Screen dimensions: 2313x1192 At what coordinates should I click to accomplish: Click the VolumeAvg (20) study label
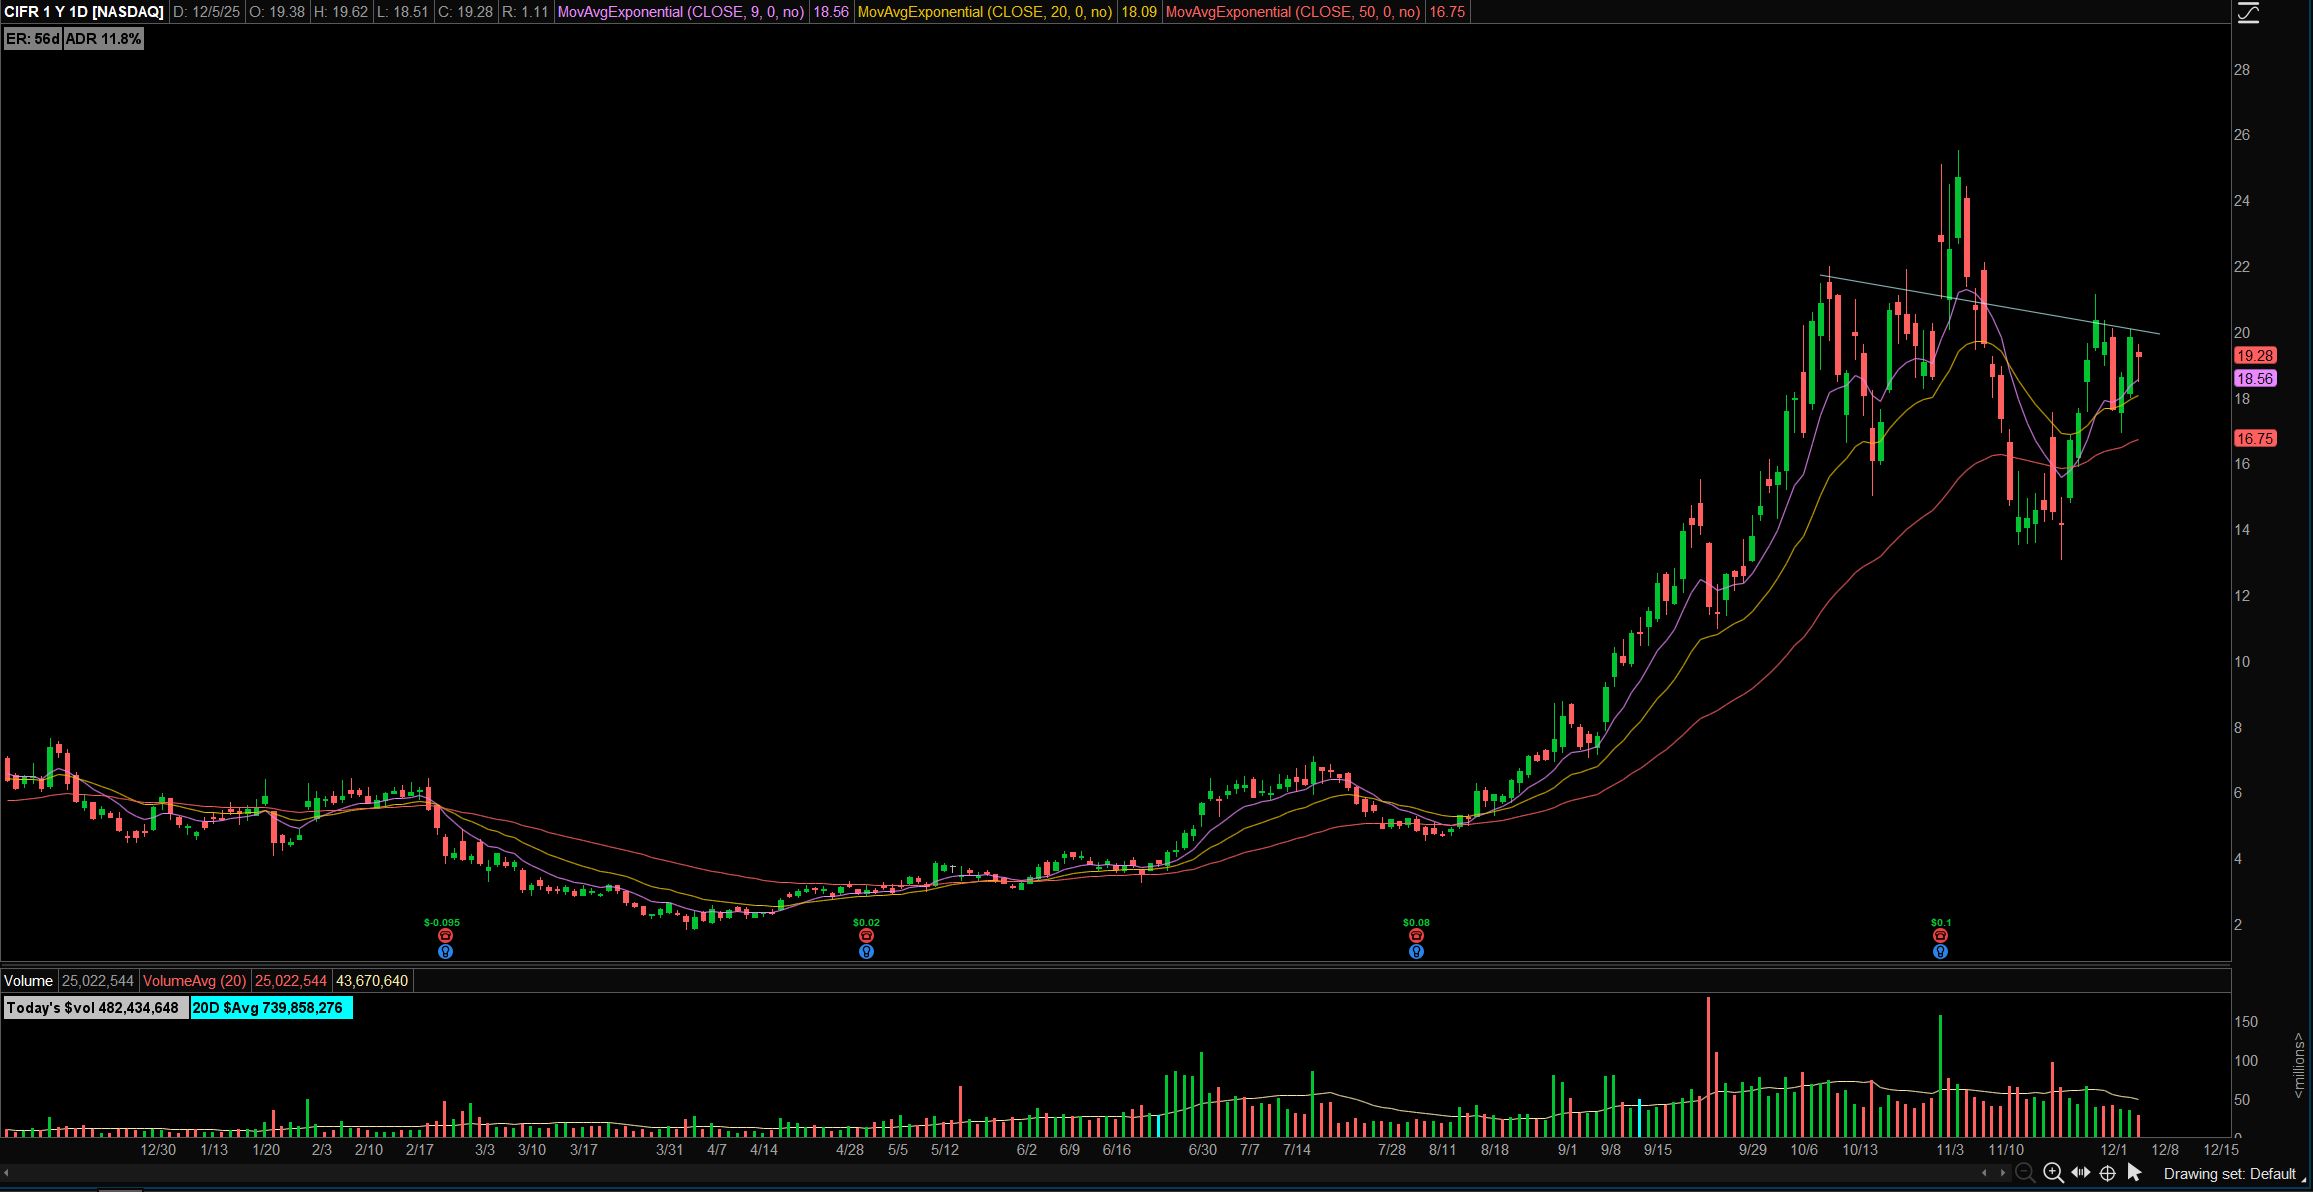tap(194, 981)
